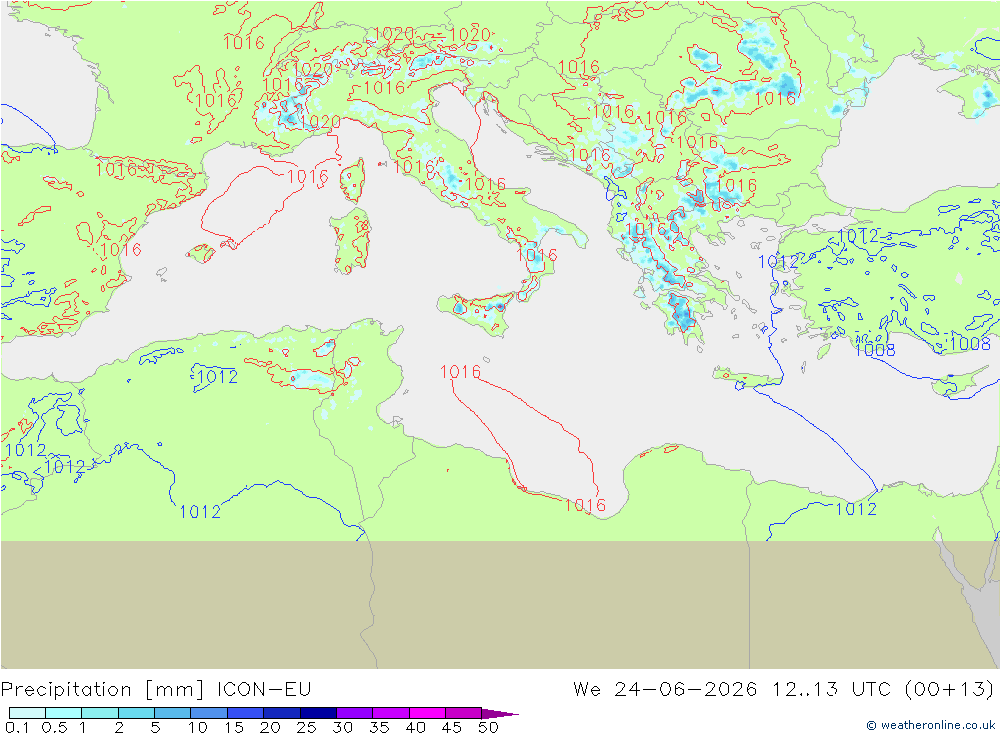Click the 'Precipitation [mm] ICON-EU' title

coord(156,690)
